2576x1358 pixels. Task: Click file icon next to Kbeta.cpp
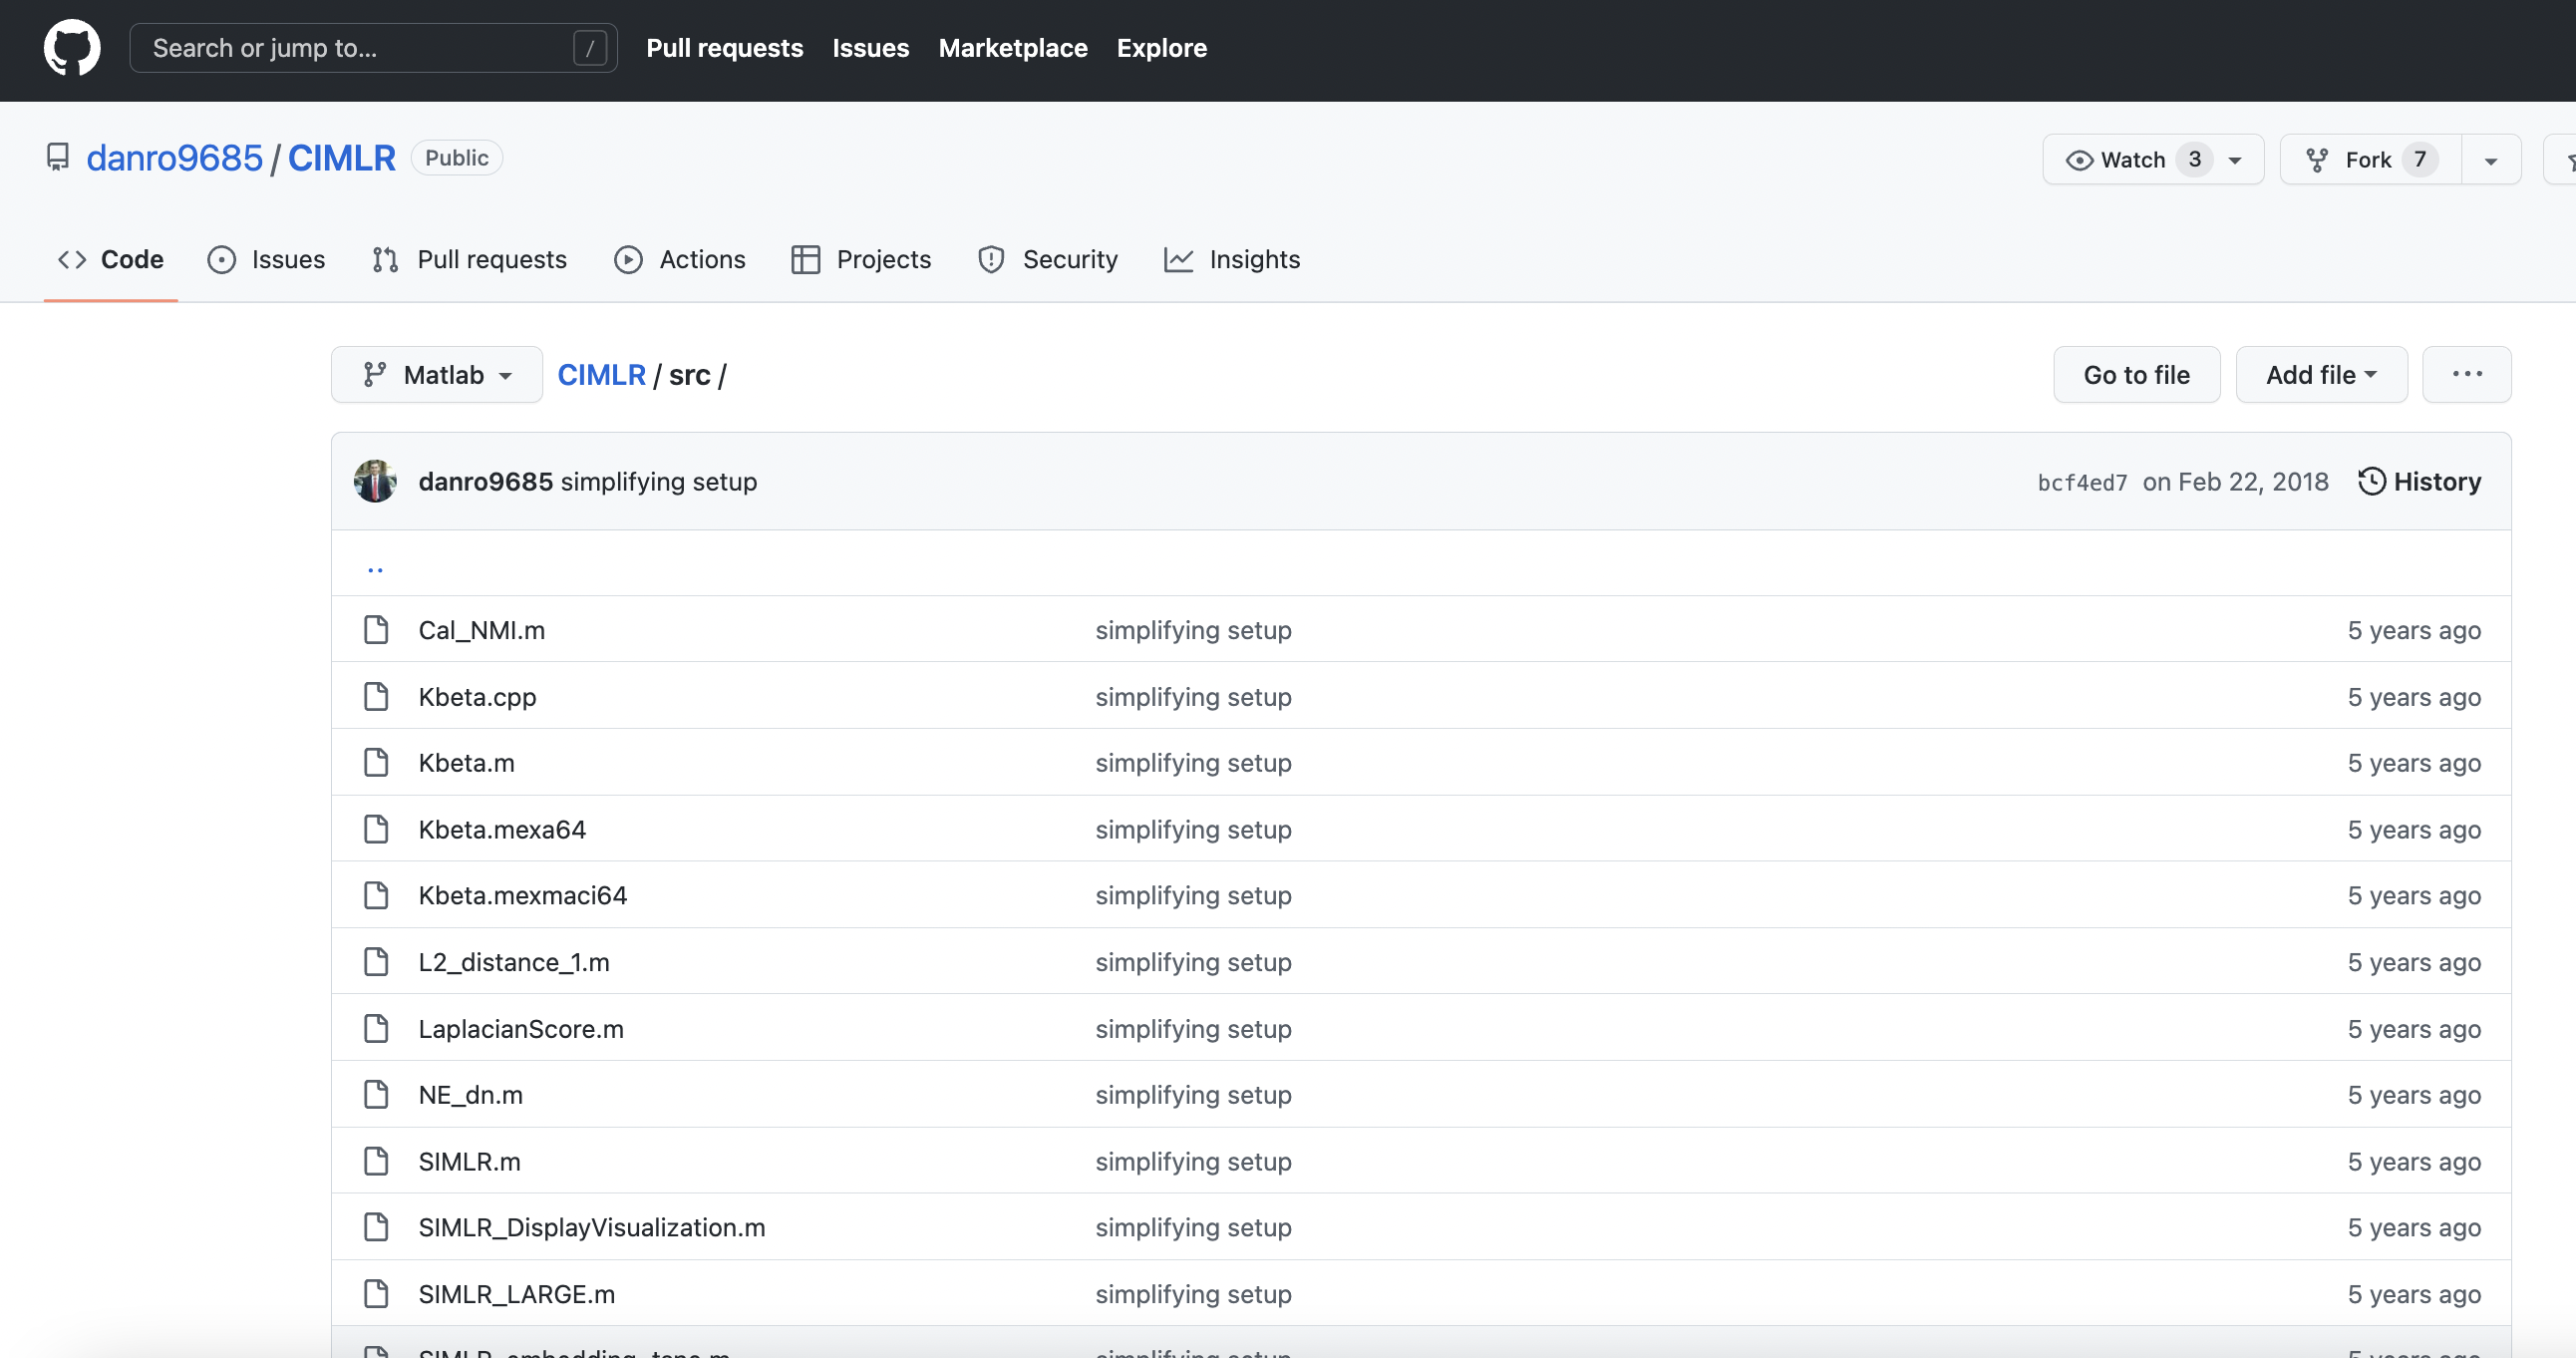(x=376, y=696)
